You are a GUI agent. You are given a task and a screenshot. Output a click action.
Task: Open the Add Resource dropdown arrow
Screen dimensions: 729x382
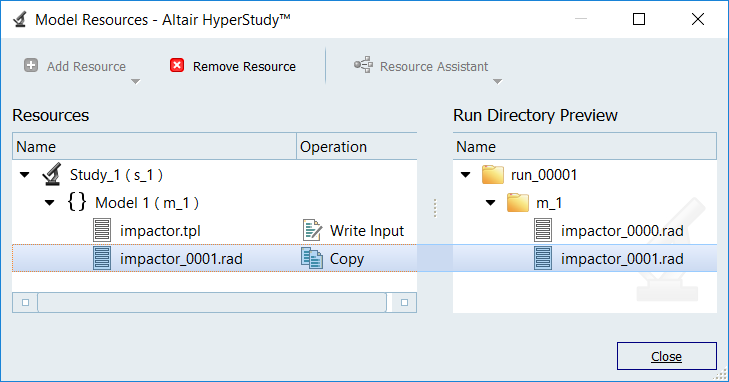coord(135,82)
